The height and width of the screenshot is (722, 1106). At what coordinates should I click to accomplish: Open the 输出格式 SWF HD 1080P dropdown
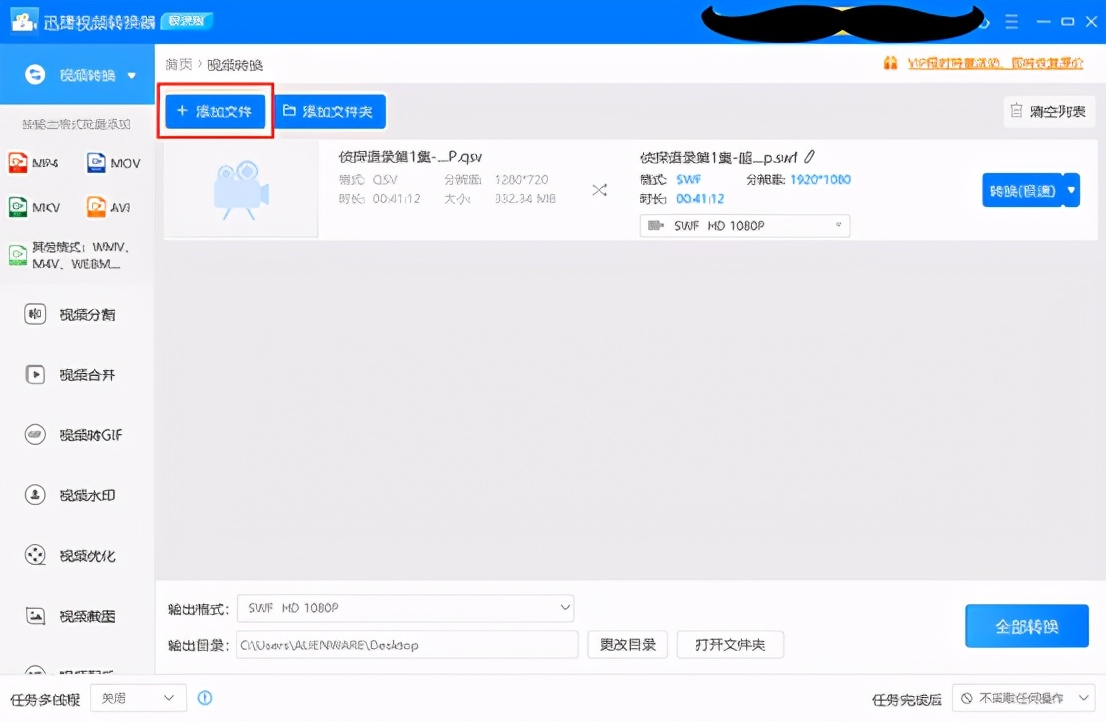tap(406, 608)
